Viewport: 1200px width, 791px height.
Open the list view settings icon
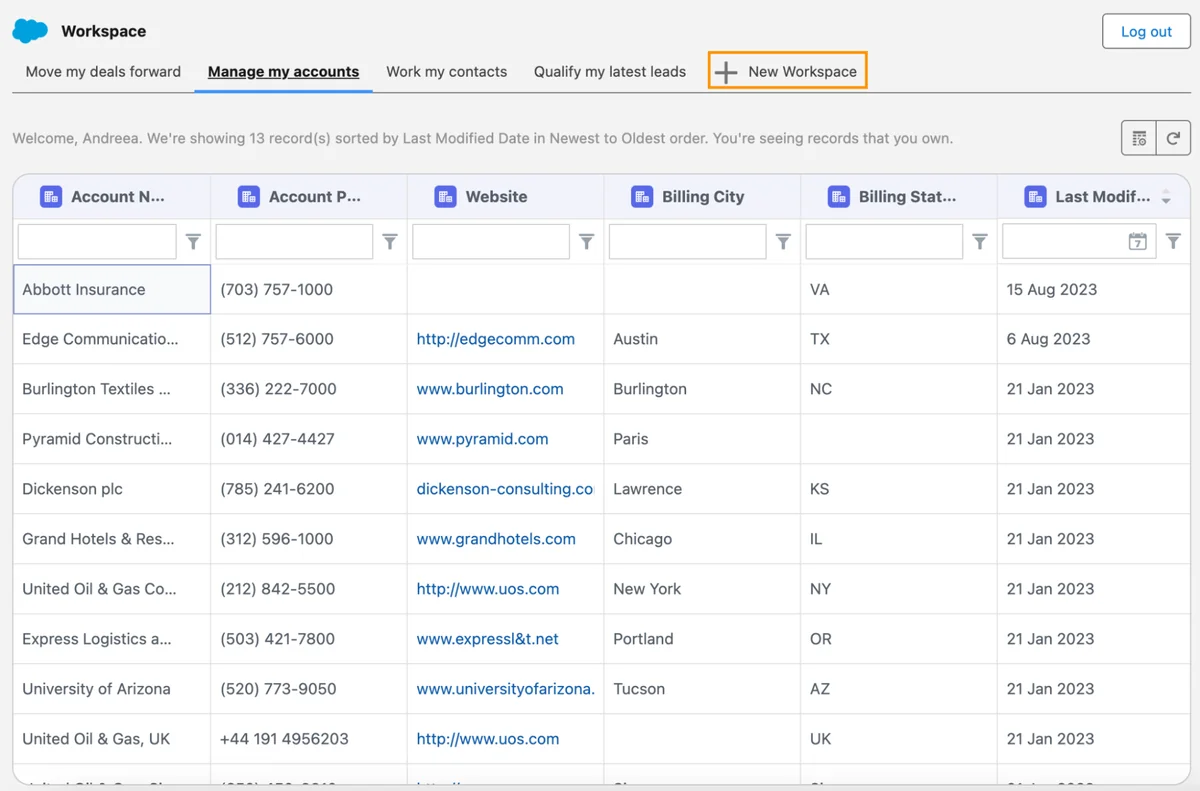pyautogui.click(x=1139, y=138)
